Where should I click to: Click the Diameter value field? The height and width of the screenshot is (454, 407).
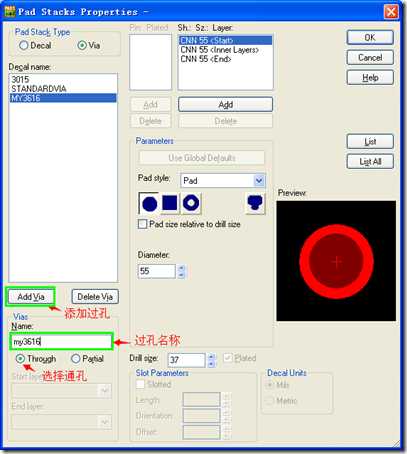pos(156,271)
